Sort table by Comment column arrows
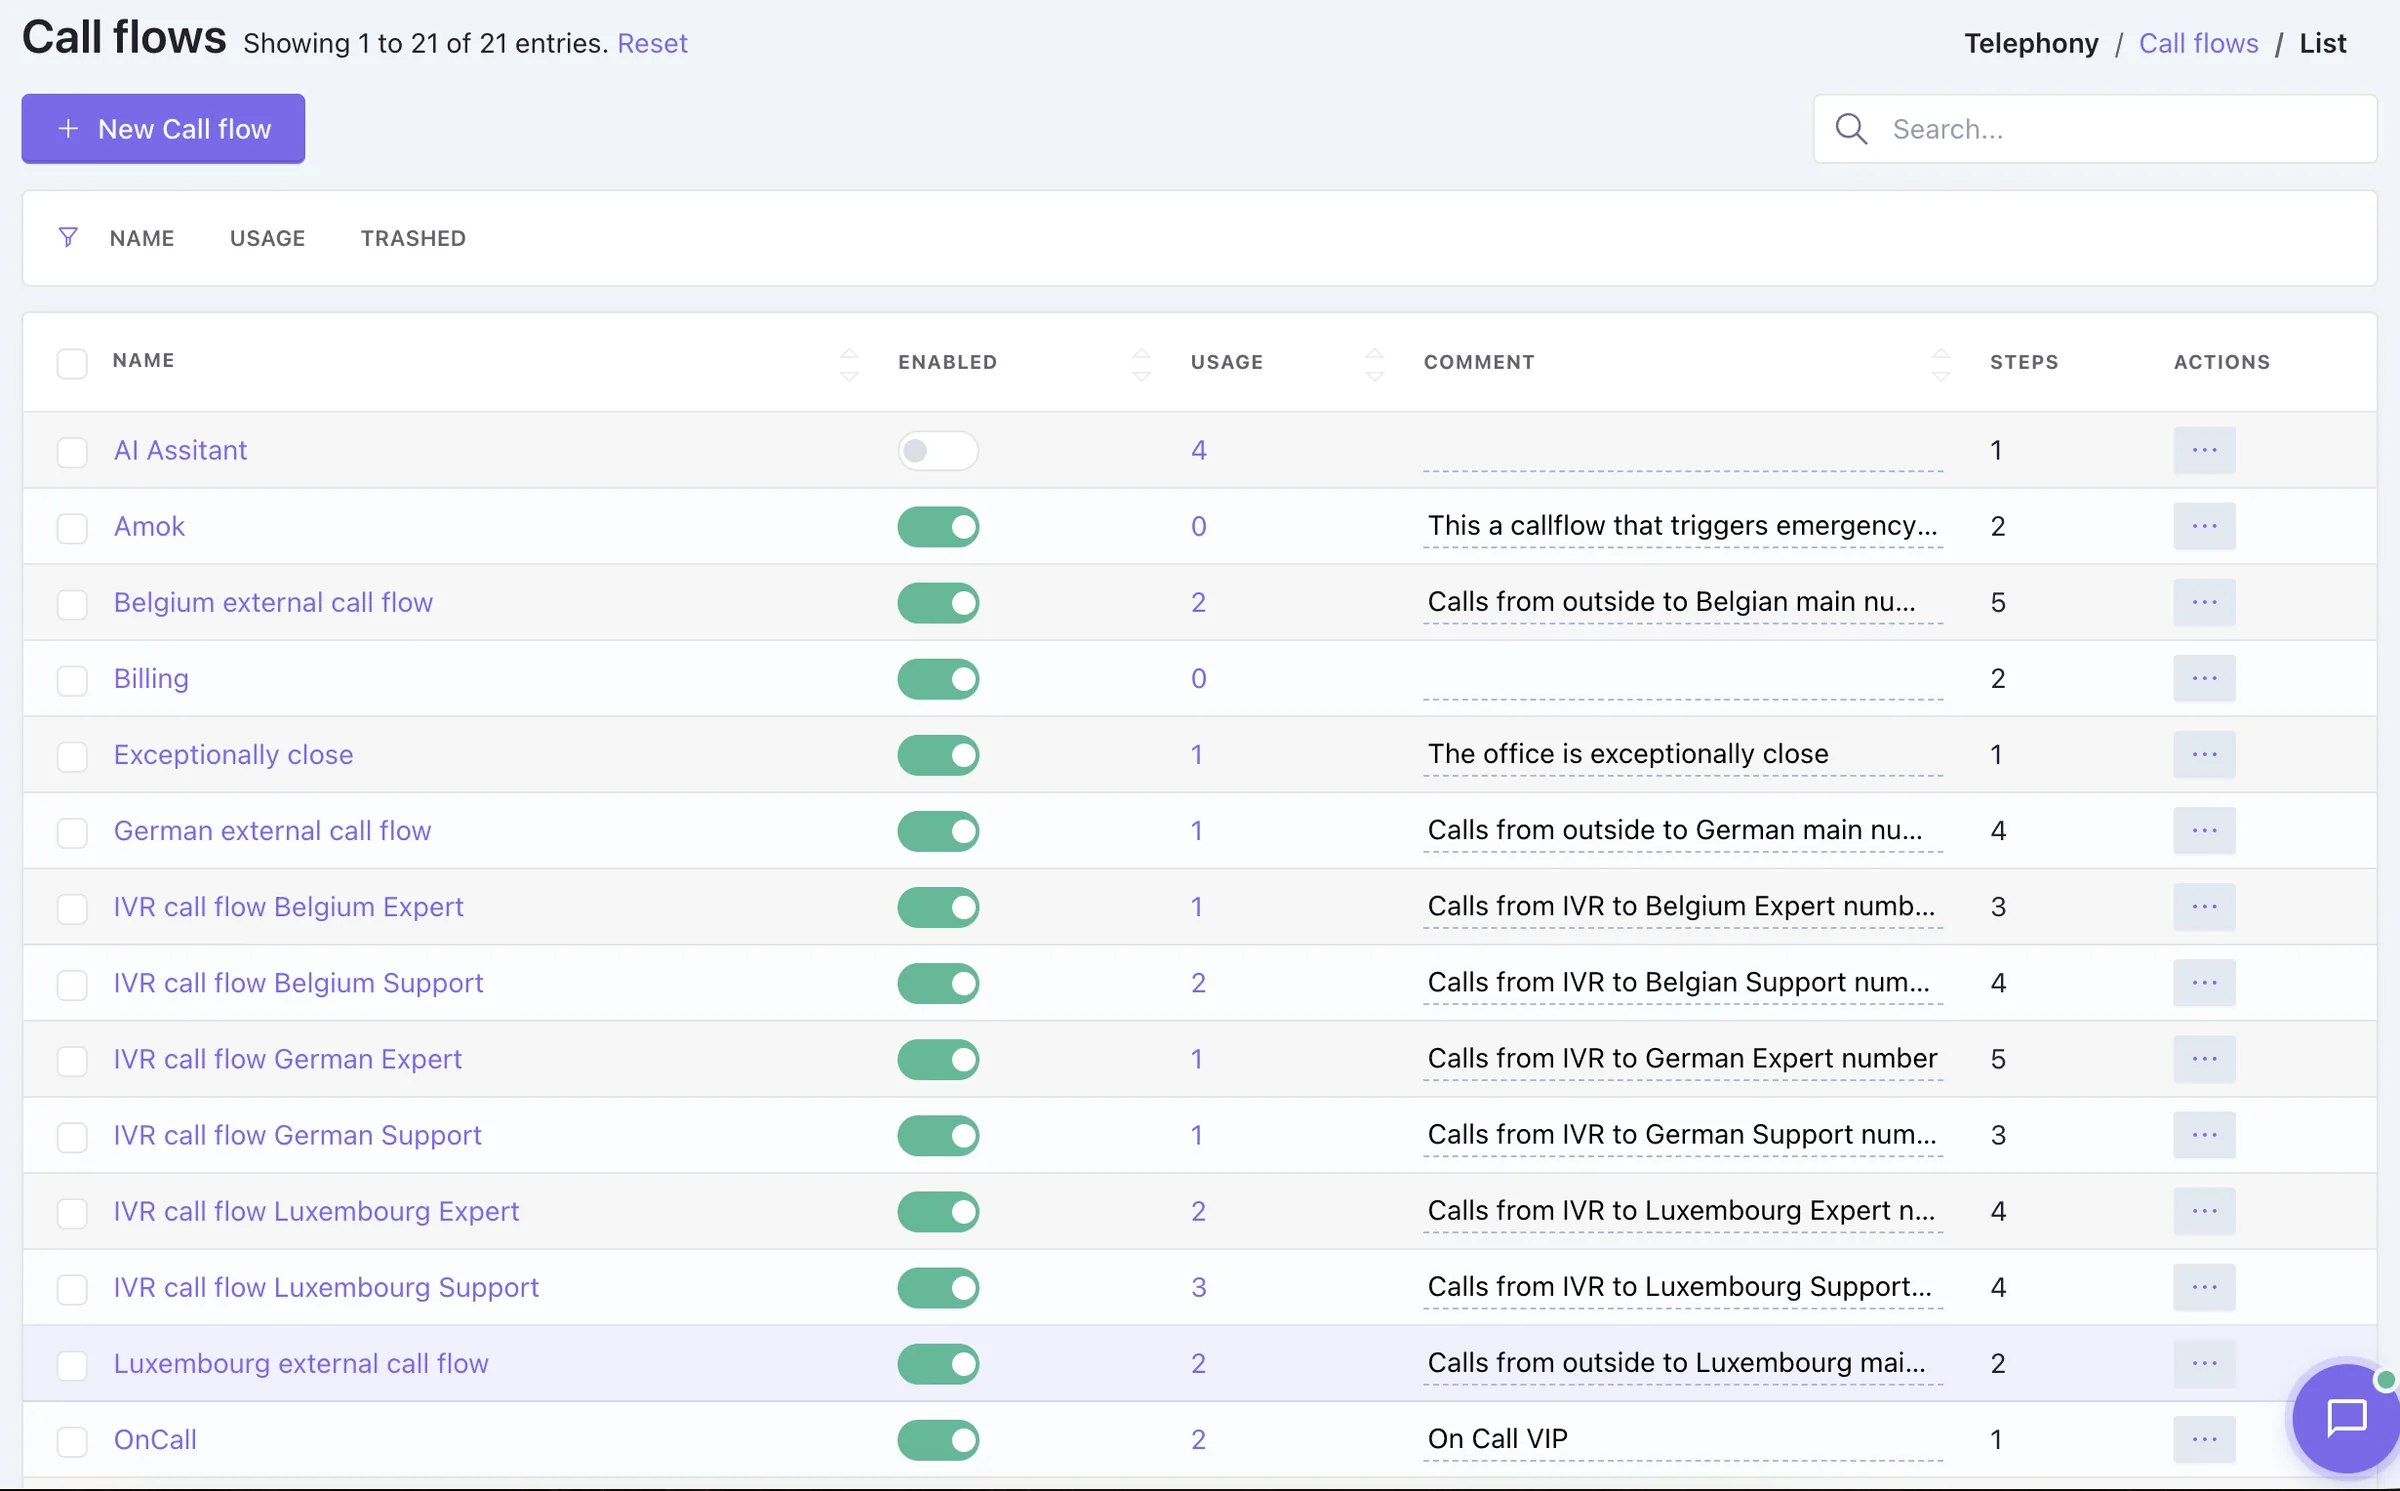Screen dimensions: 2400x1491 [x=1940, y=365]
